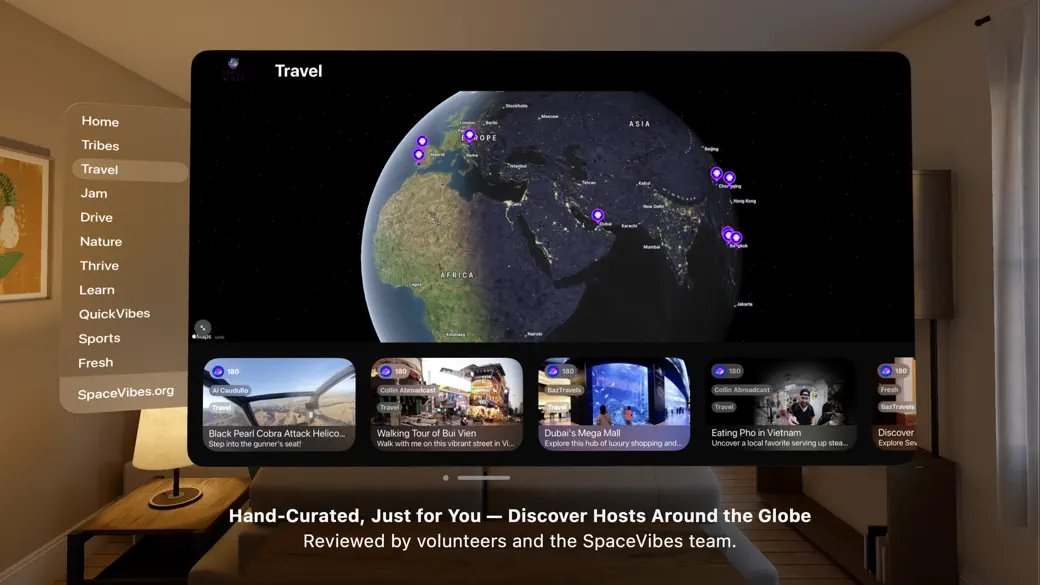Click the 180 badge on the partially visible Discover card
Viewport: 1040px width, 585px height.
(x=893, y=371)
